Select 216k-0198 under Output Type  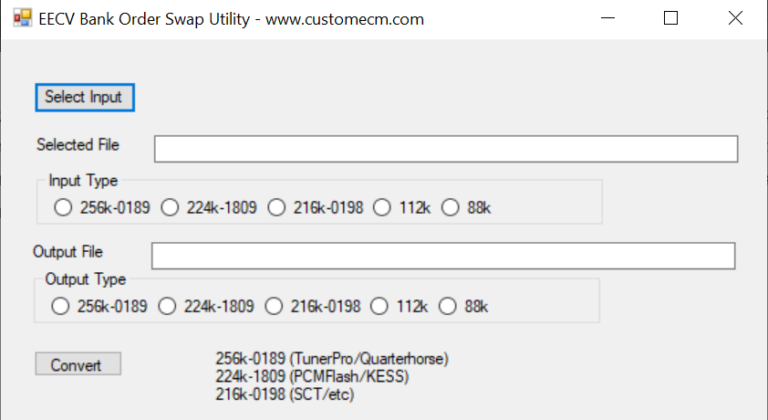click(275, 306)
